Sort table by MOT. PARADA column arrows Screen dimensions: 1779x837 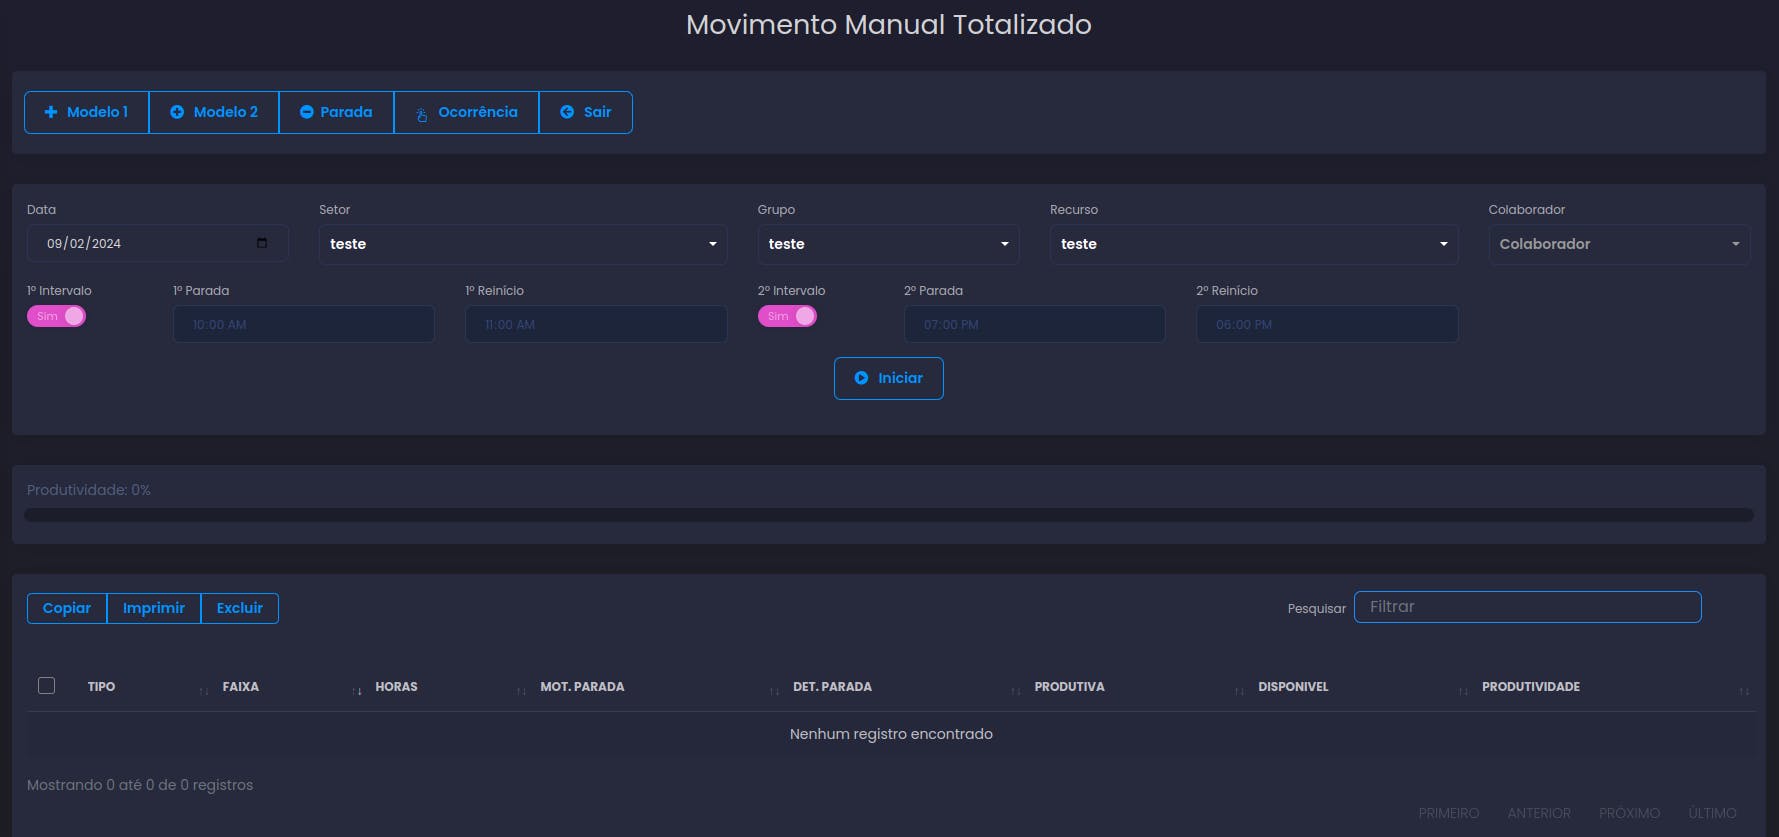(x=774, y=691)
